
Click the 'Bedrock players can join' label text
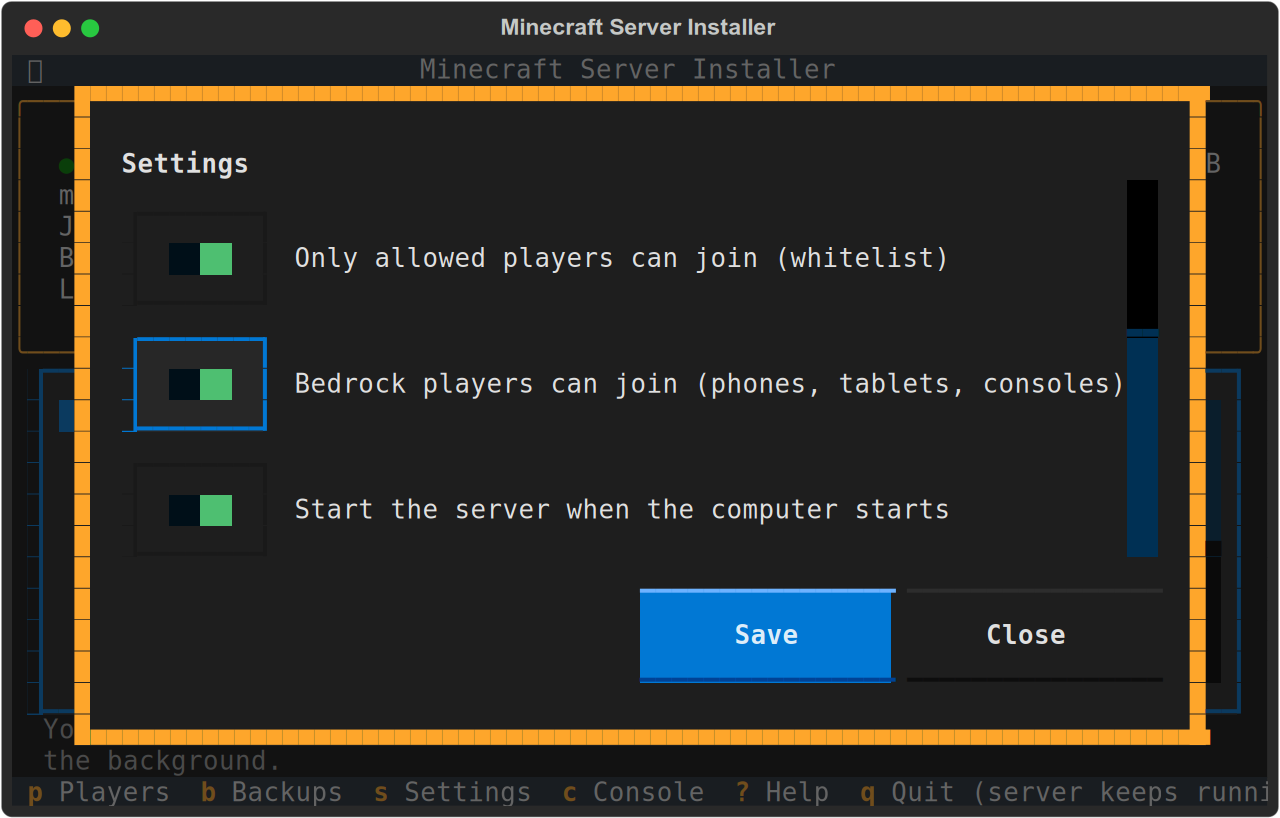pyautogui.click(x=710, y=384)
